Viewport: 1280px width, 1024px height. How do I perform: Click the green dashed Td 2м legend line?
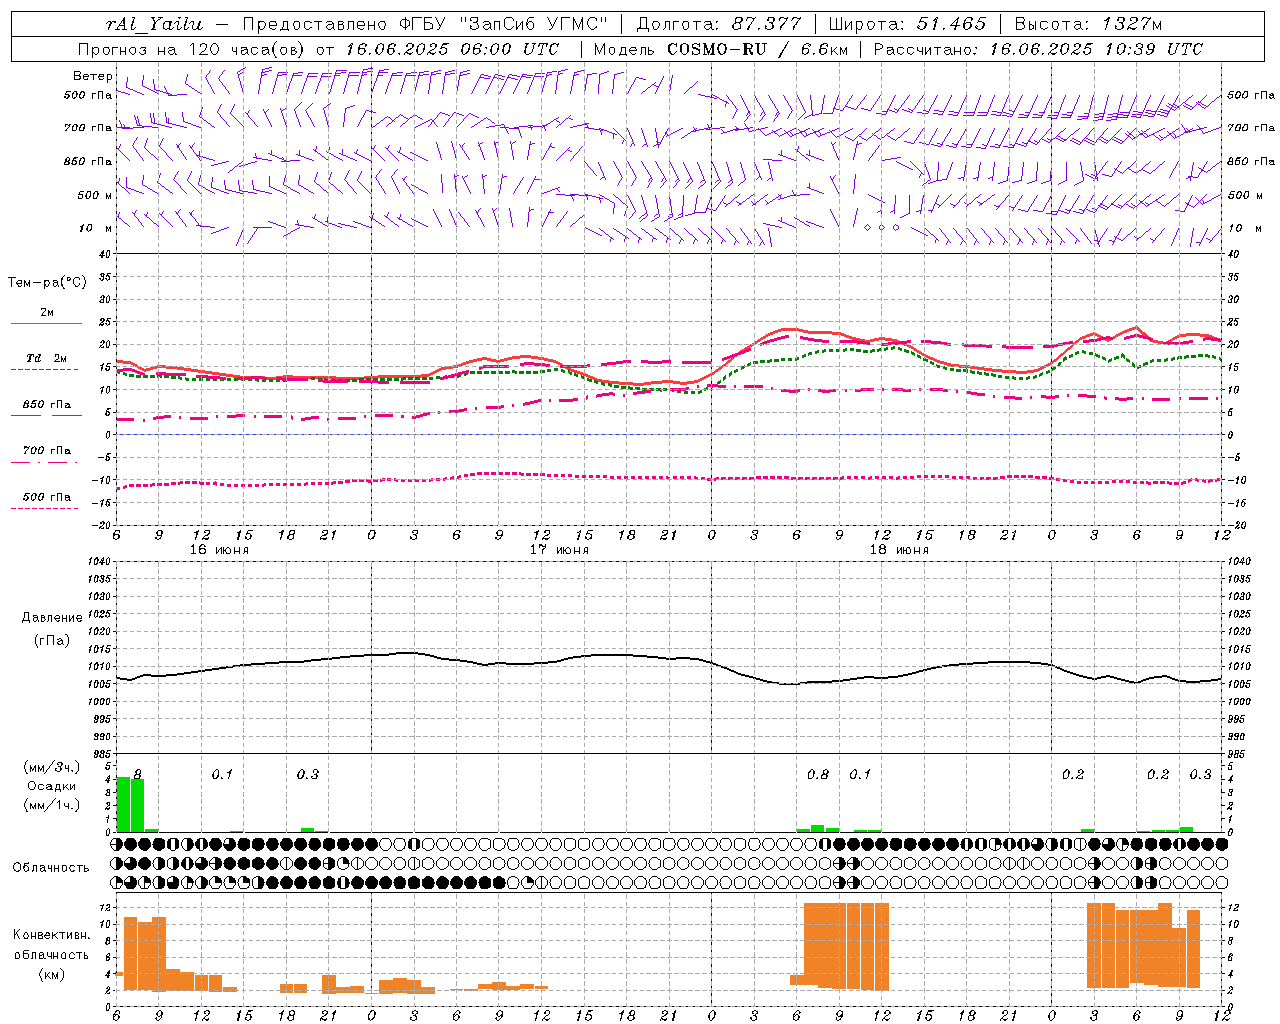tap(44, 370)
